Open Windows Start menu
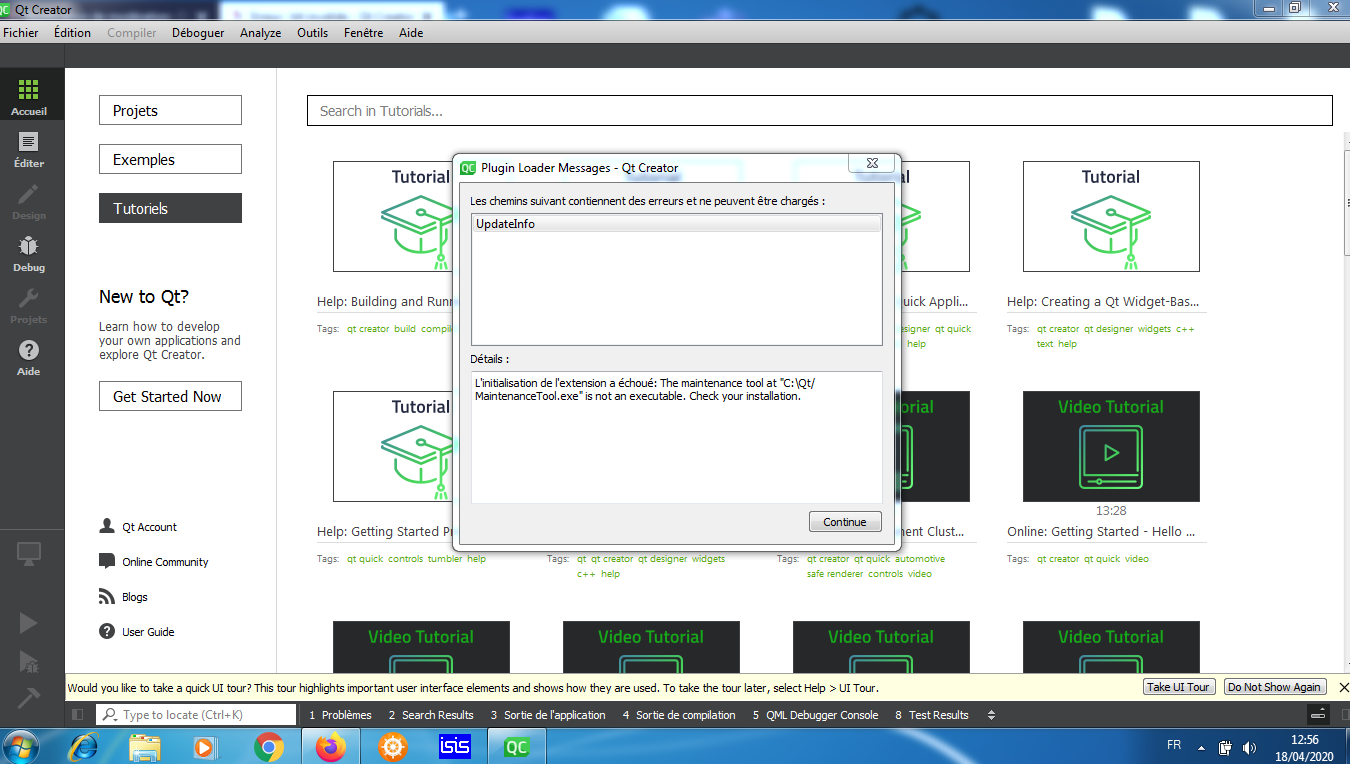Image resolution: width=1350 pixels, height=764 pixels. pos(21,747)
